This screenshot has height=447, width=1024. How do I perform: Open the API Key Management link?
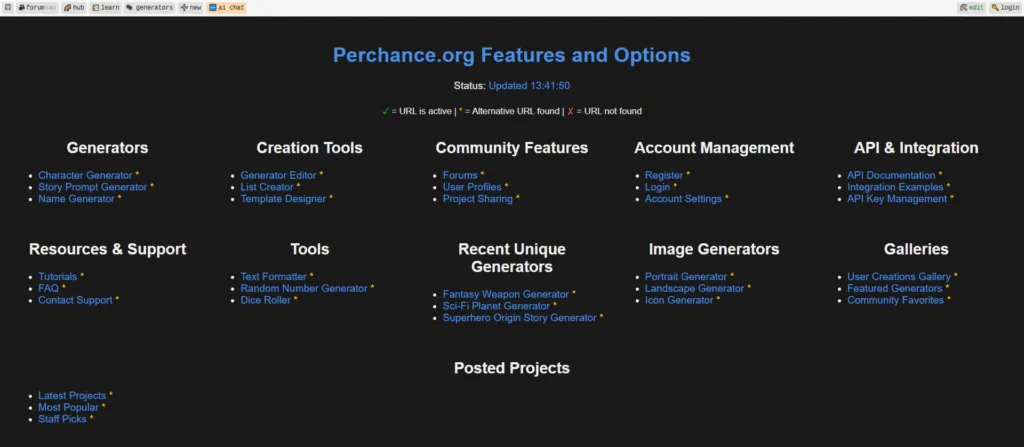[897, 199]
